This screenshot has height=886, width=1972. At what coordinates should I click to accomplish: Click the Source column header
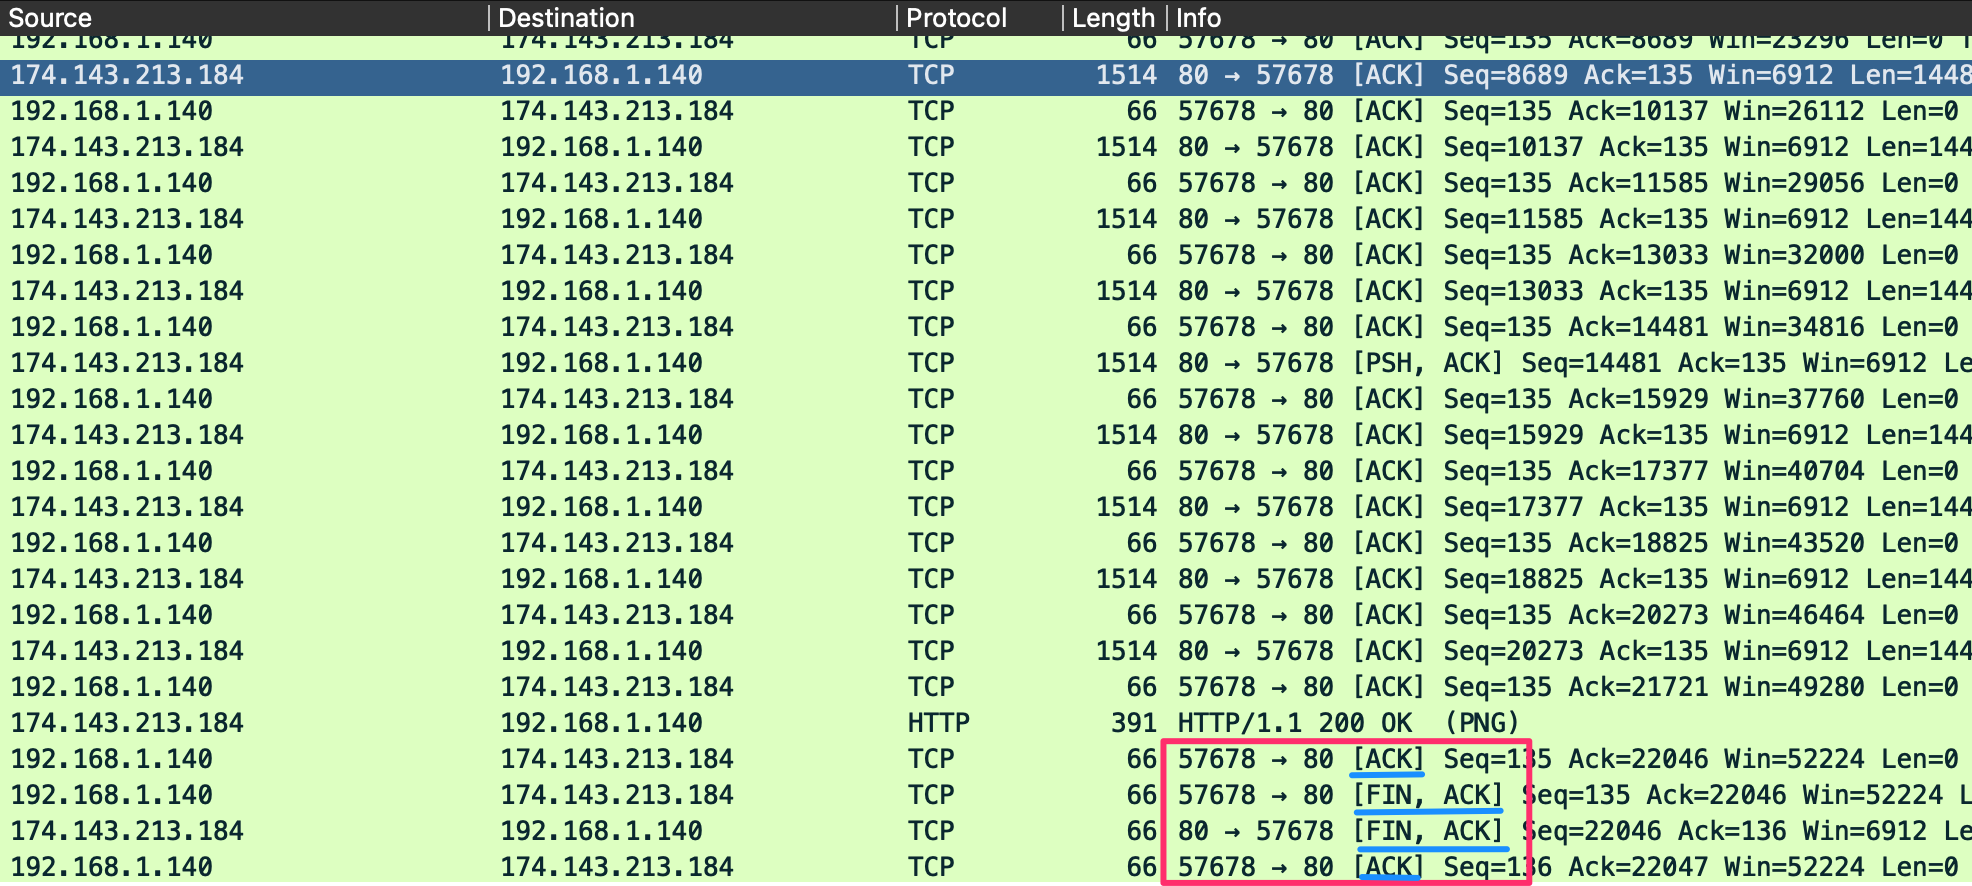click(x=50, y=18)
